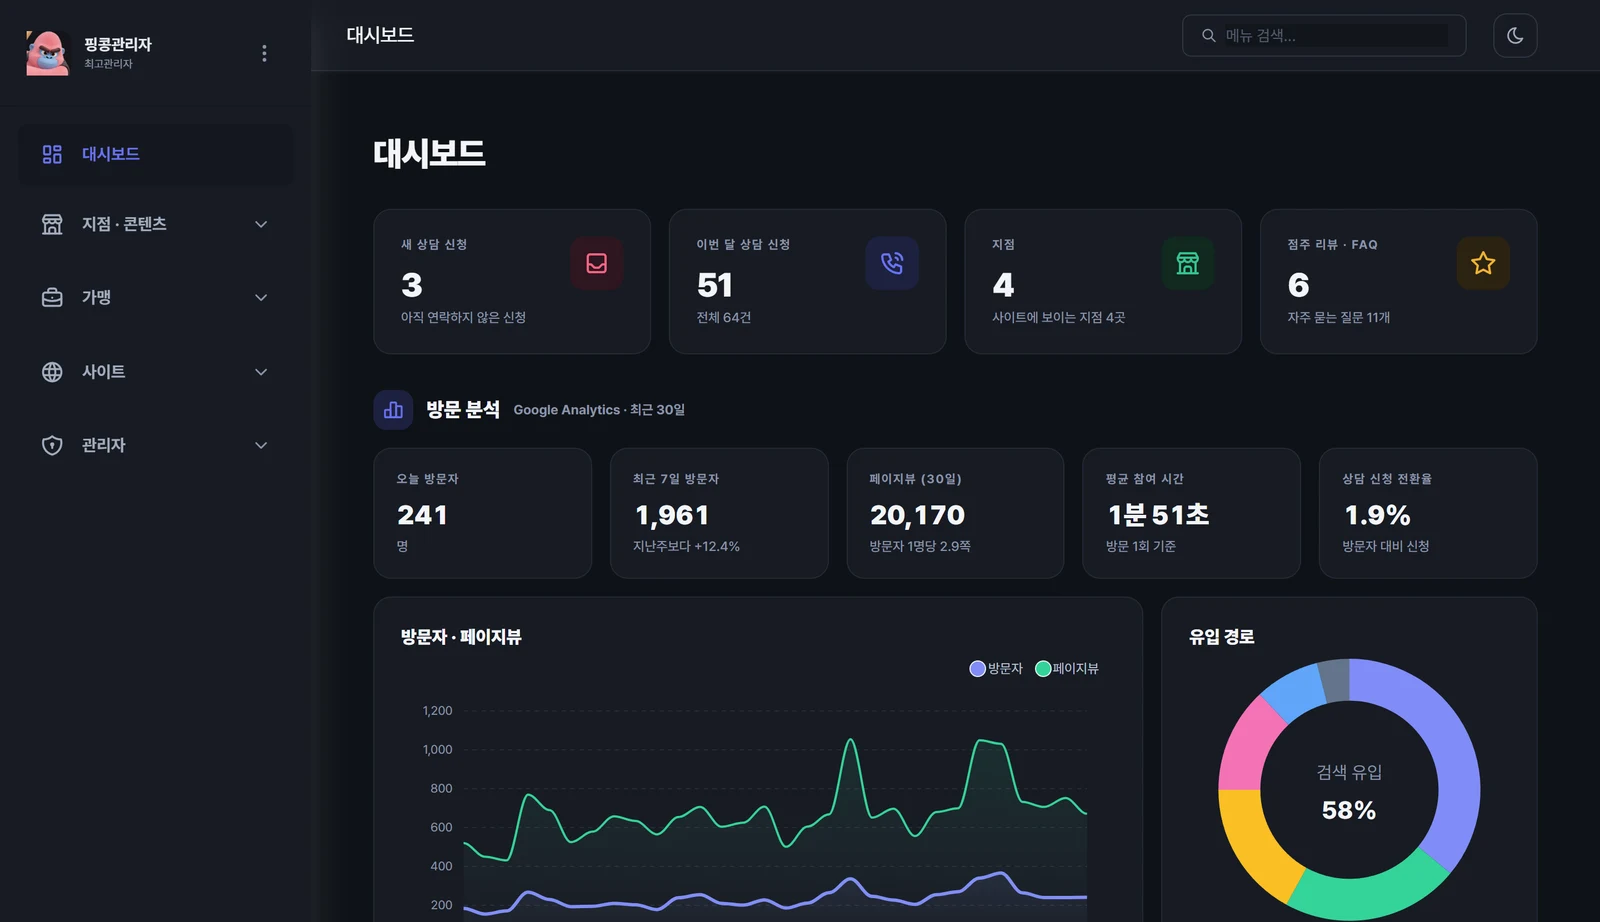Click the inbox icon on 새 상담 신청 card

[x=597, y=263]
